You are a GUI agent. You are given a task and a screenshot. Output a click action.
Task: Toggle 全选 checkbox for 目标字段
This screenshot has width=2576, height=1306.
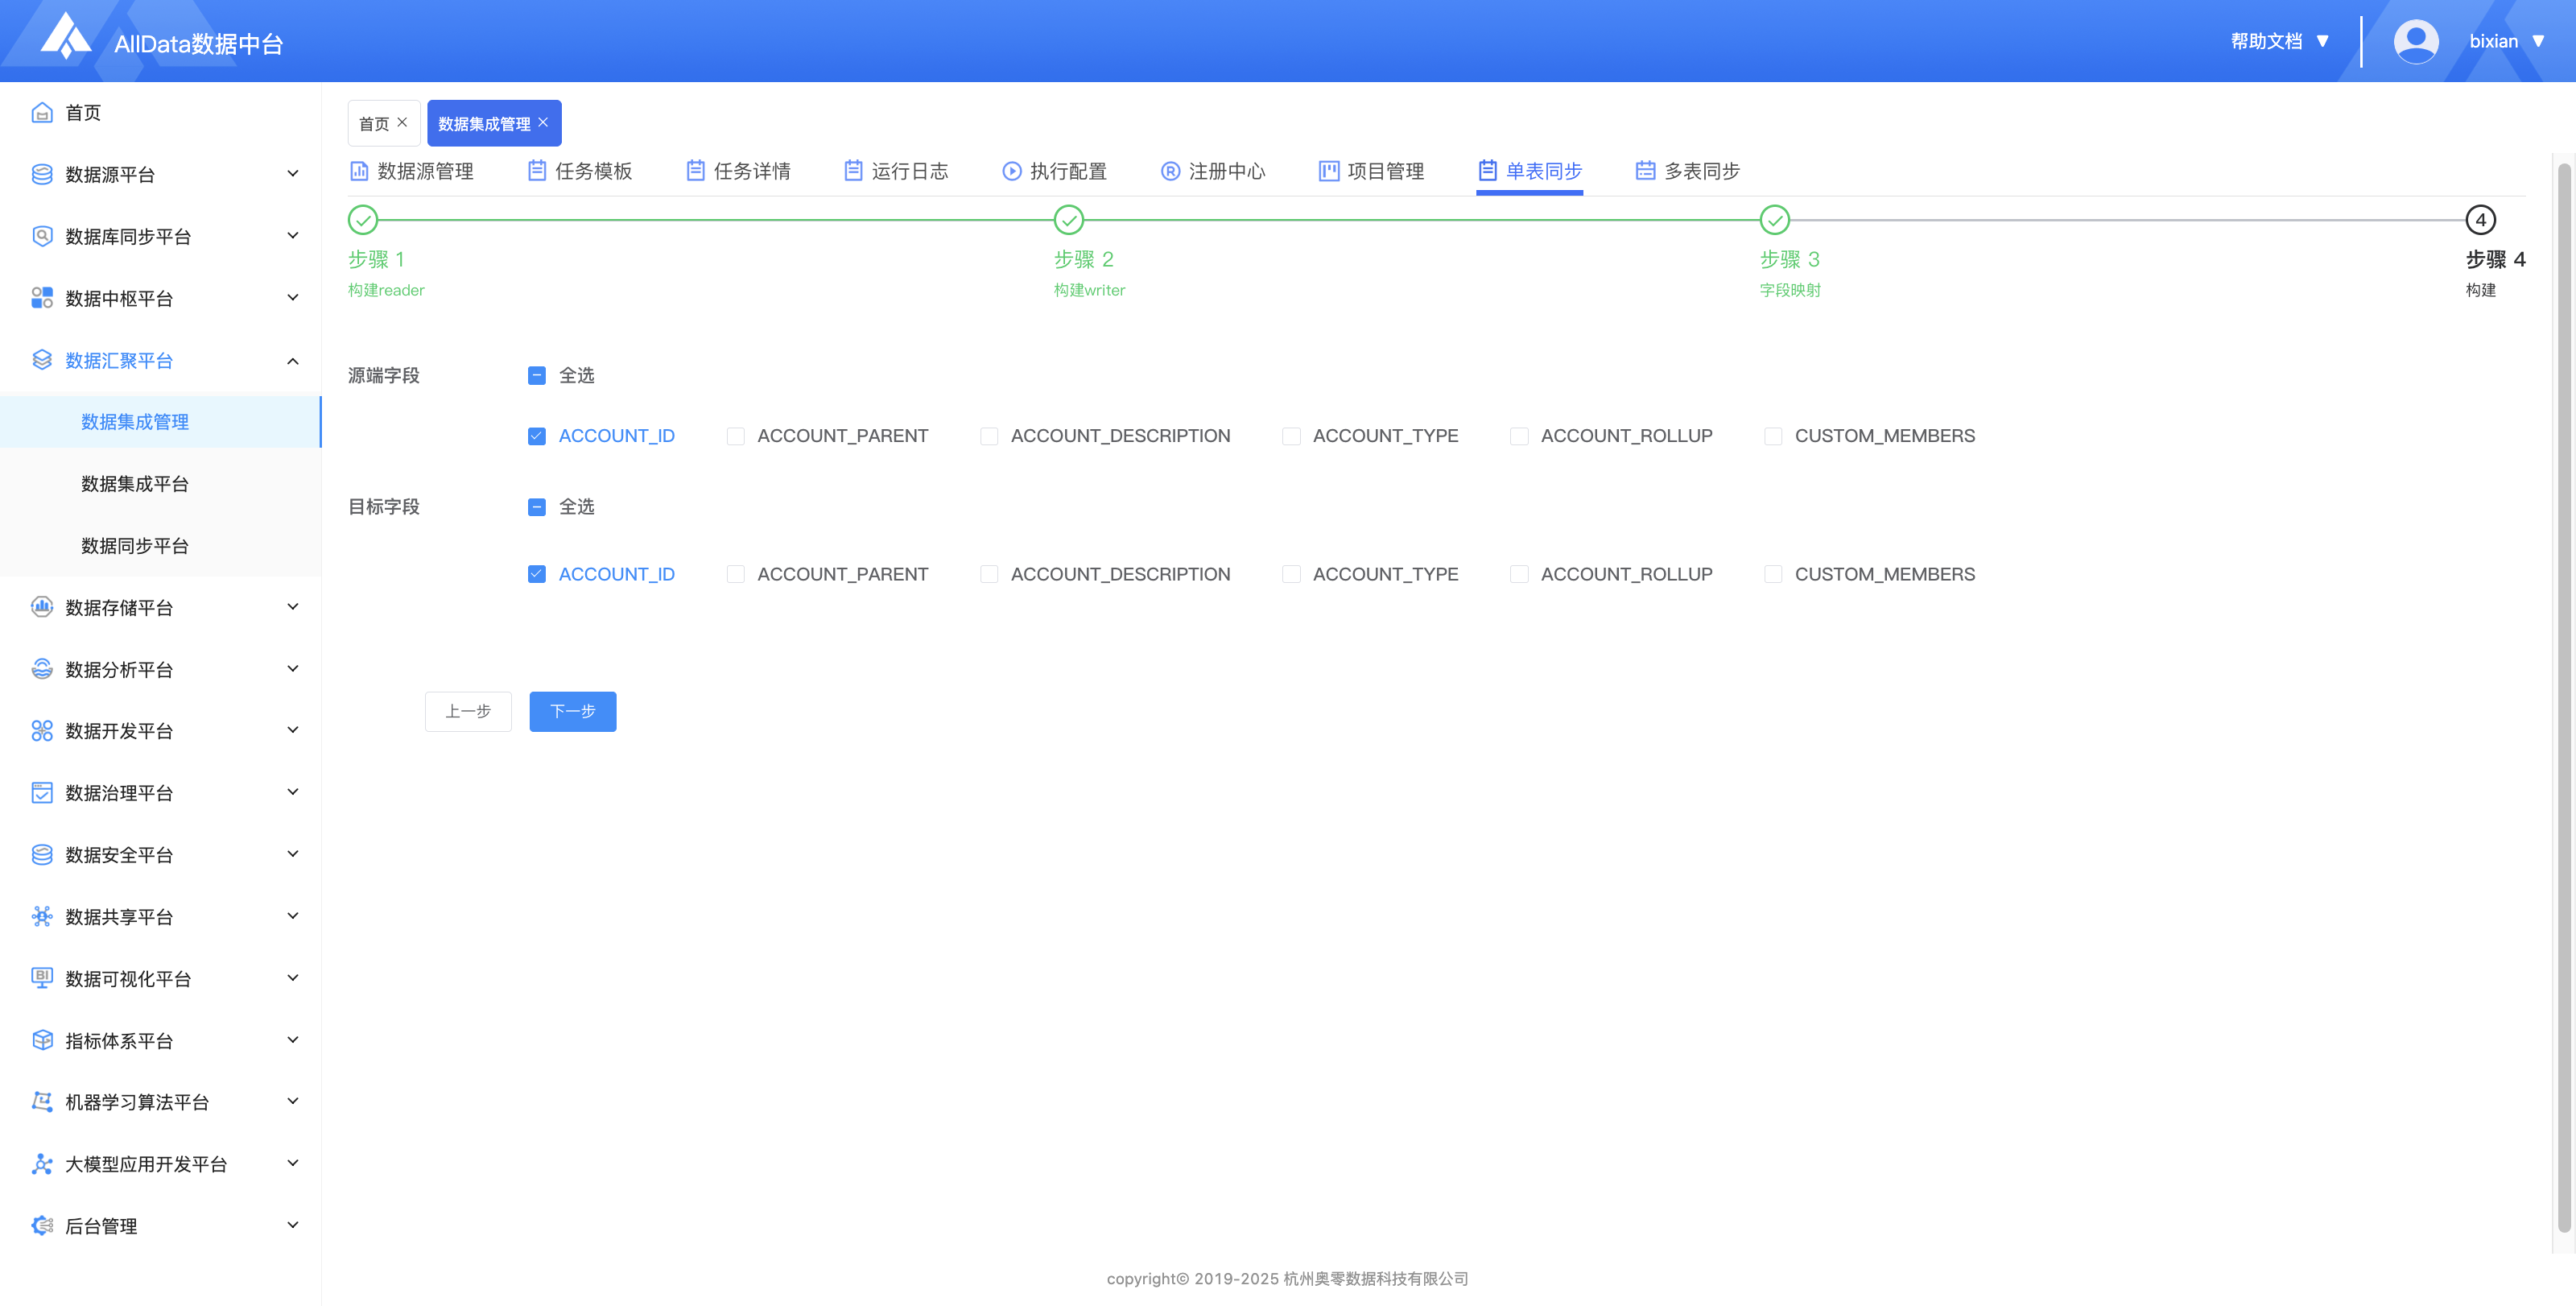pos(537,507)
